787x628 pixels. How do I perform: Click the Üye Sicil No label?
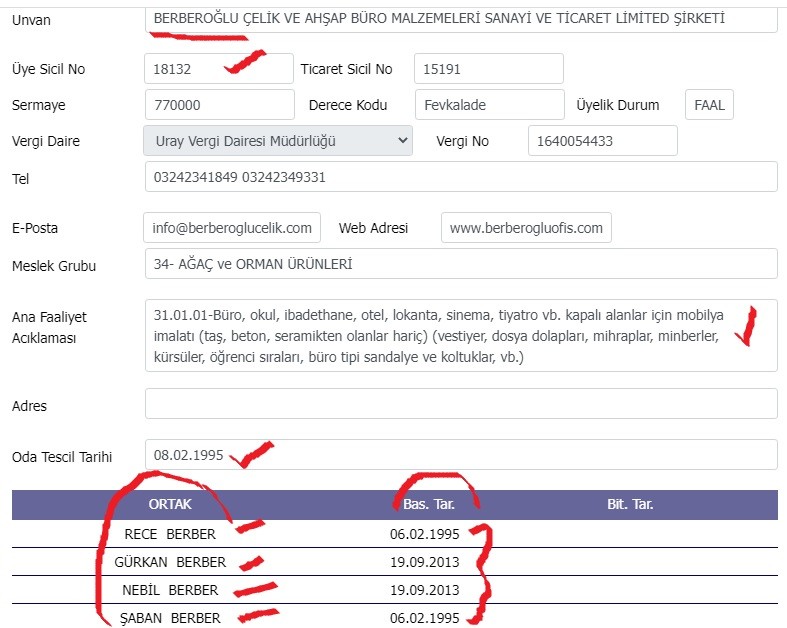[49, 69]
